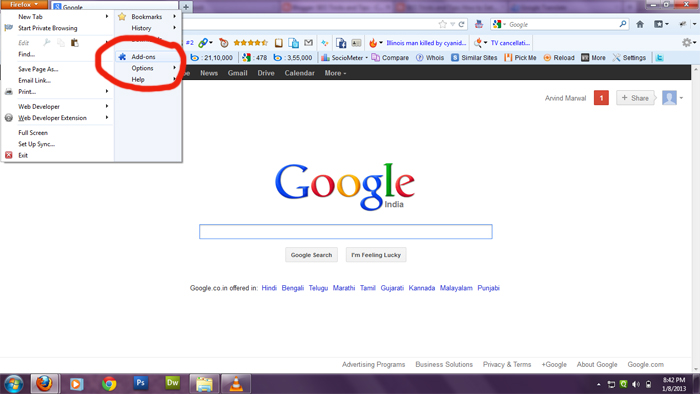Screen dimensions: 700x394
Task: Open Calendar from the Google black bar
Action: (x=300, y=73)
